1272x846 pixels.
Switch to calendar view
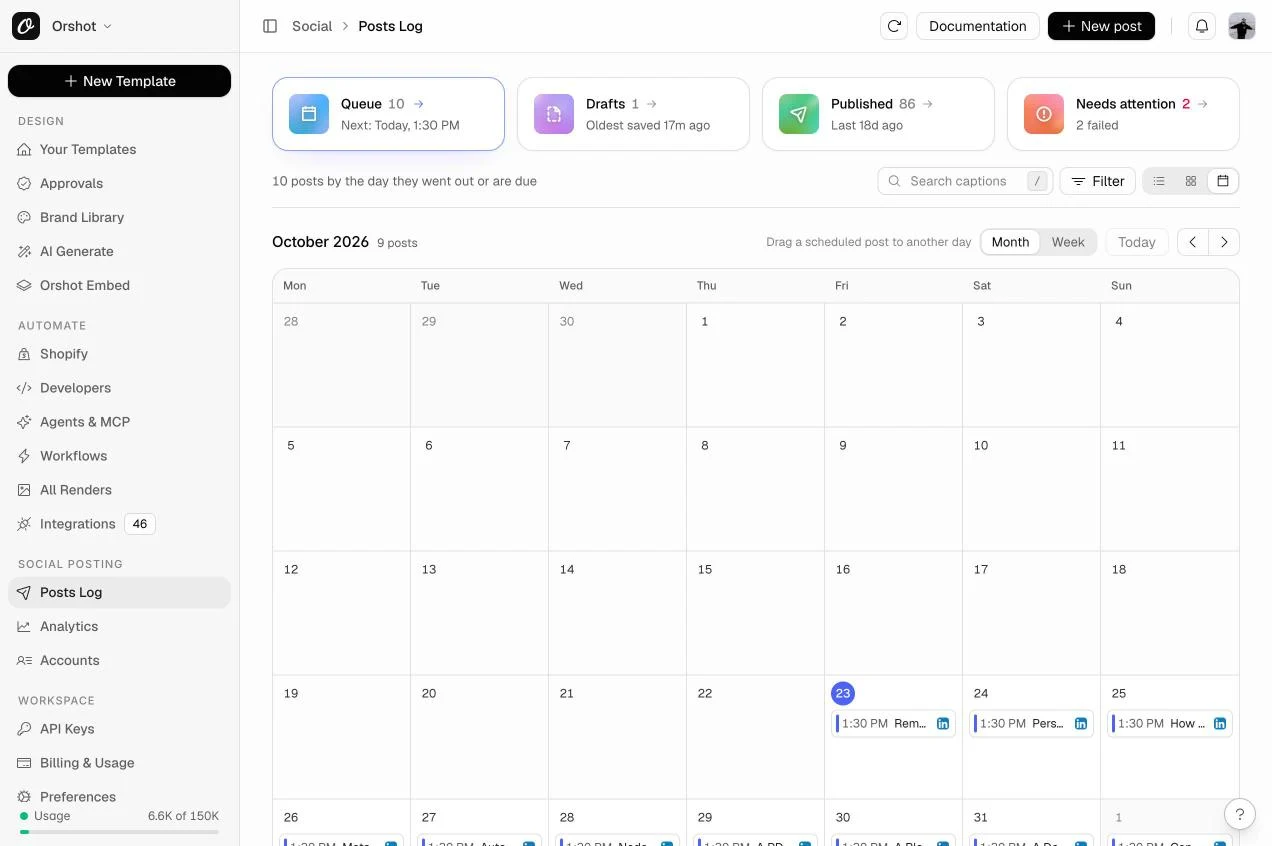pyautogui.click(x=1223, y=181)
